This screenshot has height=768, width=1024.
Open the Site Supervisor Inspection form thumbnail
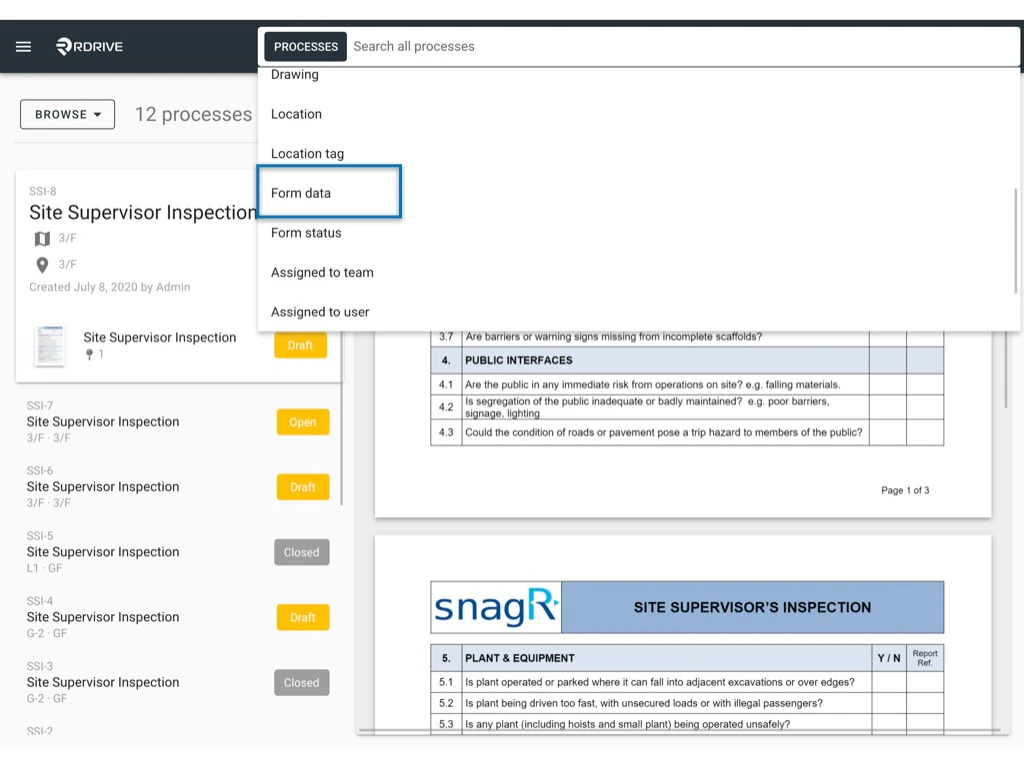52,344
